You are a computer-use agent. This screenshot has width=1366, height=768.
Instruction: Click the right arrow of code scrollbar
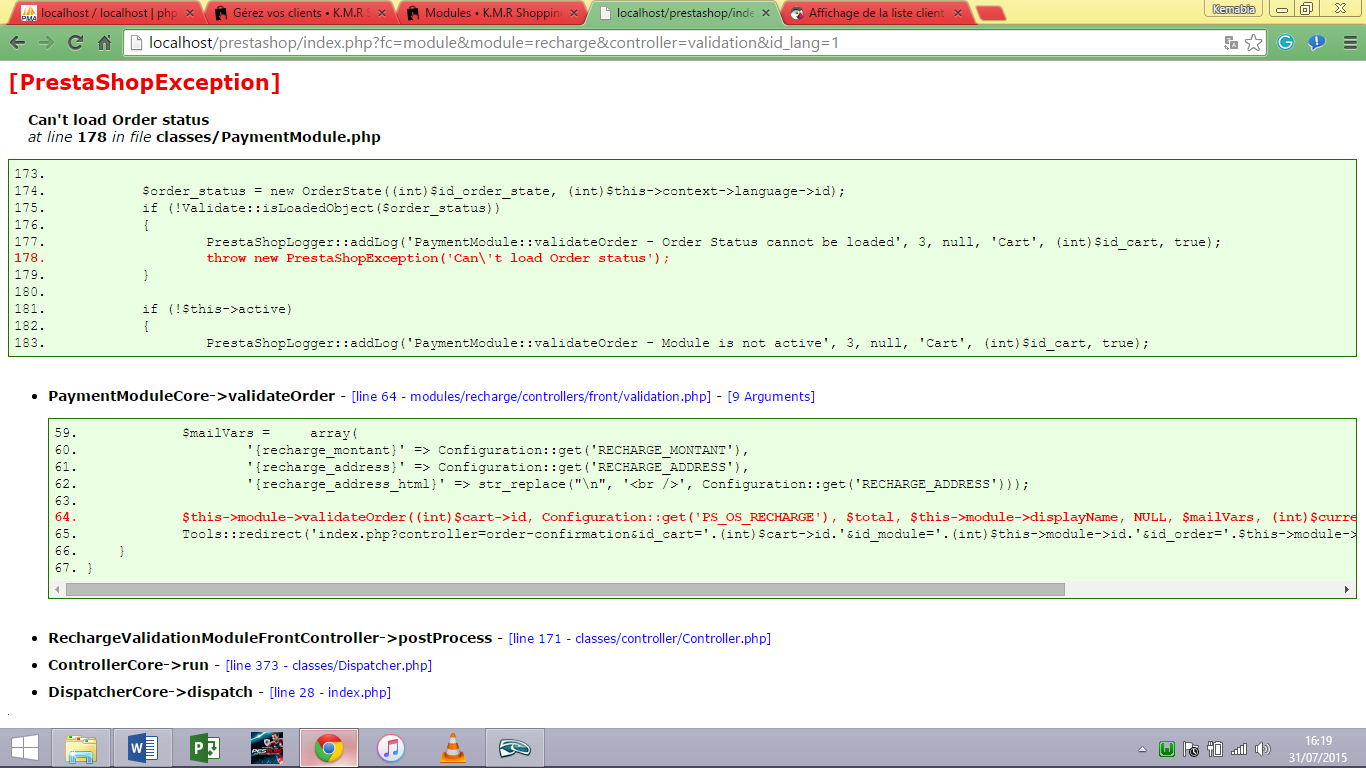[1347, 590]
